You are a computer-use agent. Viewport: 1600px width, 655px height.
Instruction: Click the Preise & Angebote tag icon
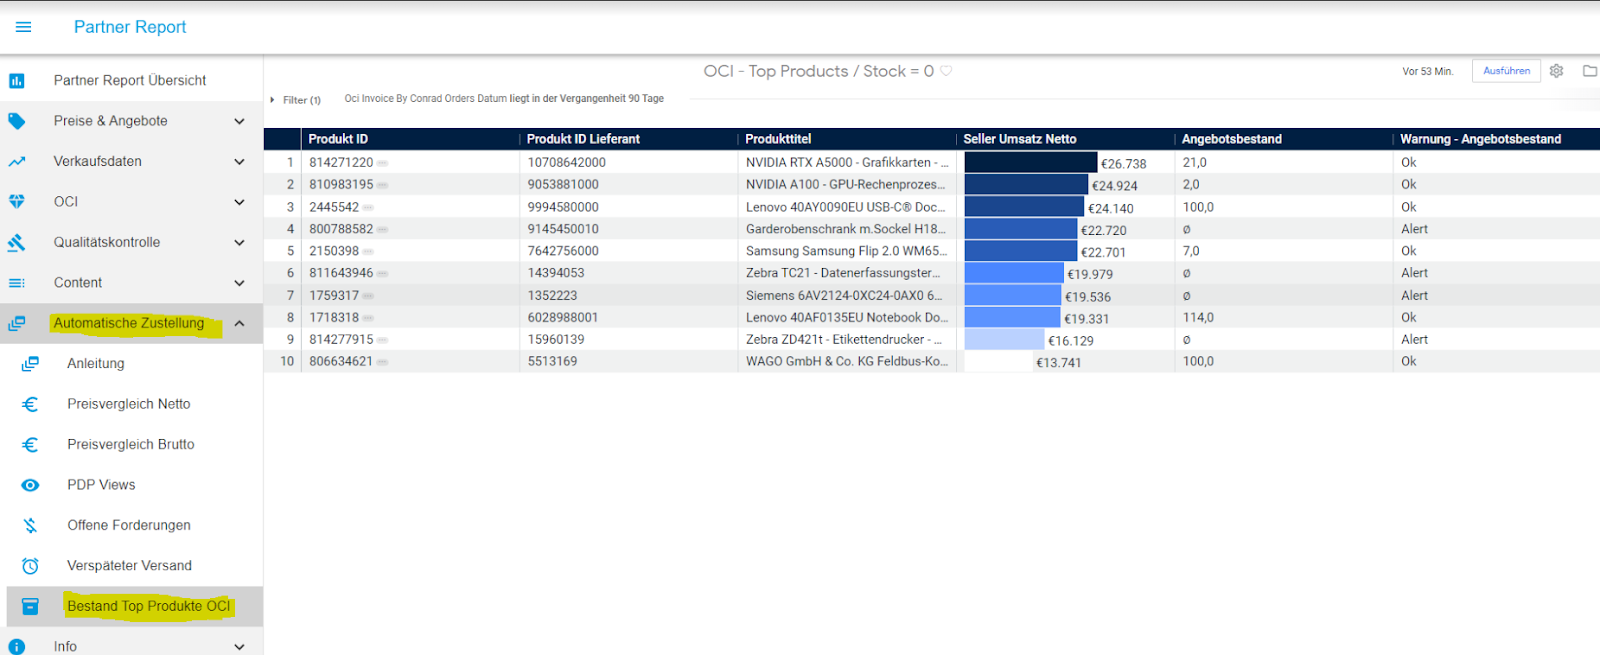17,121
